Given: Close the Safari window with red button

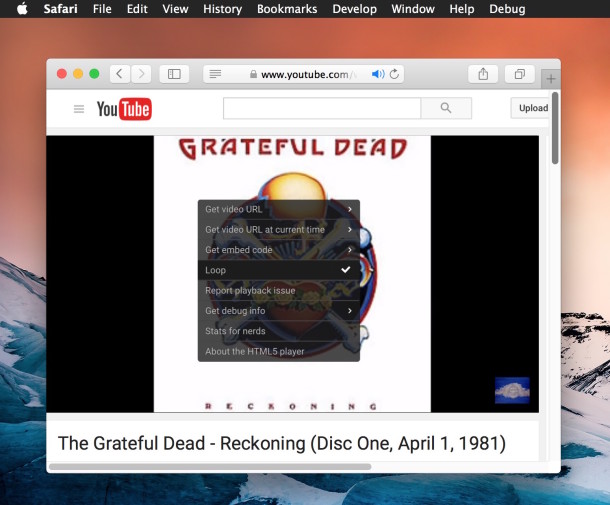Looking at the screenshot, I should [x=61, y=74].
